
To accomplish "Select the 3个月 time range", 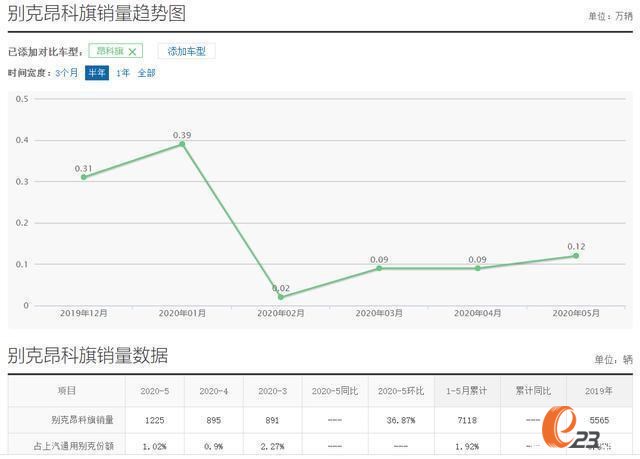I will [x=67, y=73].
